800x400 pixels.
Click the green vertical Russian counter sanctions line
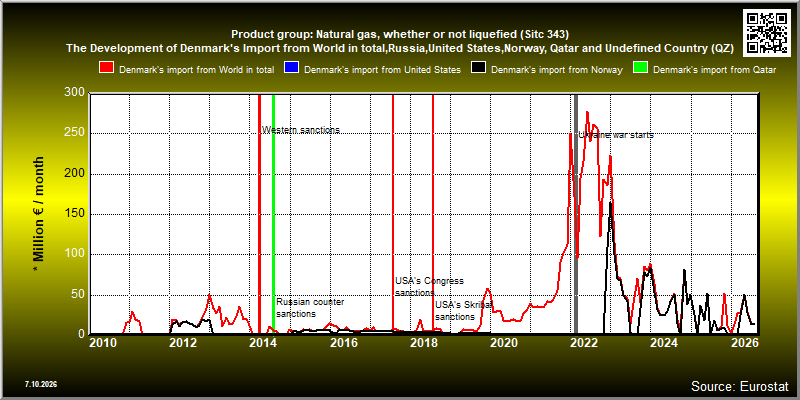pyautogui.click(x=273, y=214)
